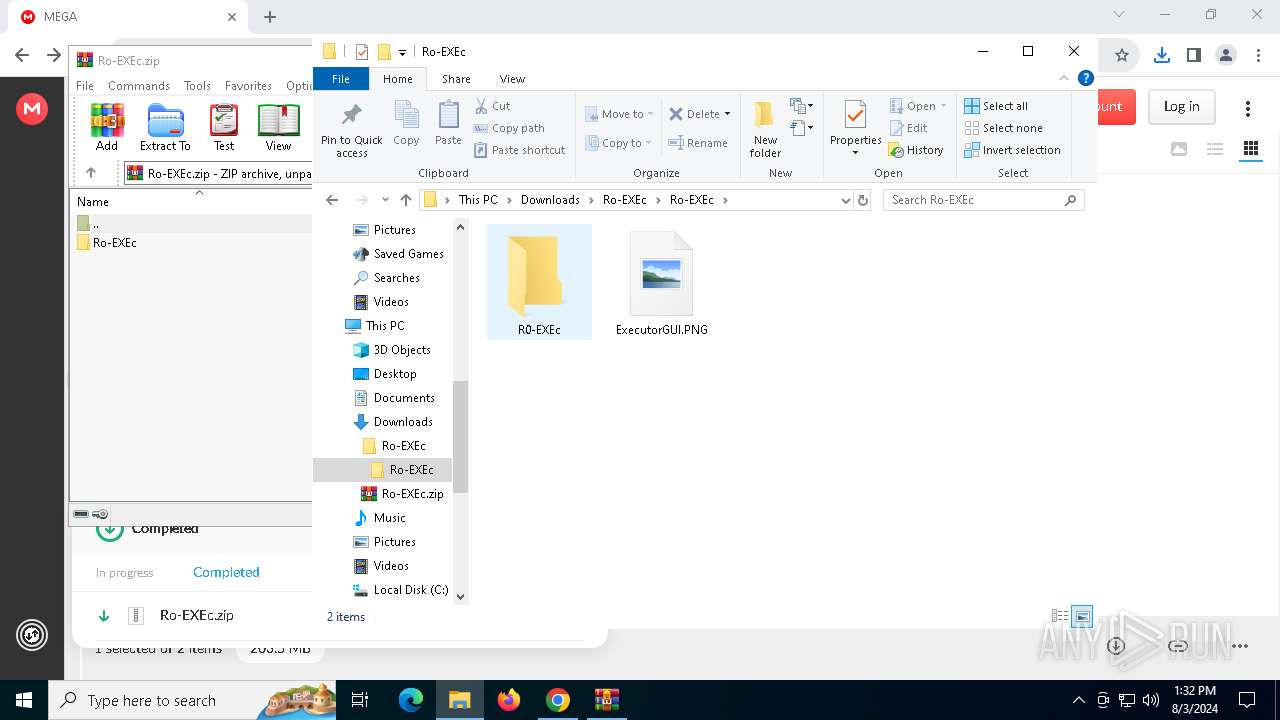Image resolution: width=1280 pixels, height=720 pixels.
Task: Click WinRAR Test button
Action: tap(224, 127)
